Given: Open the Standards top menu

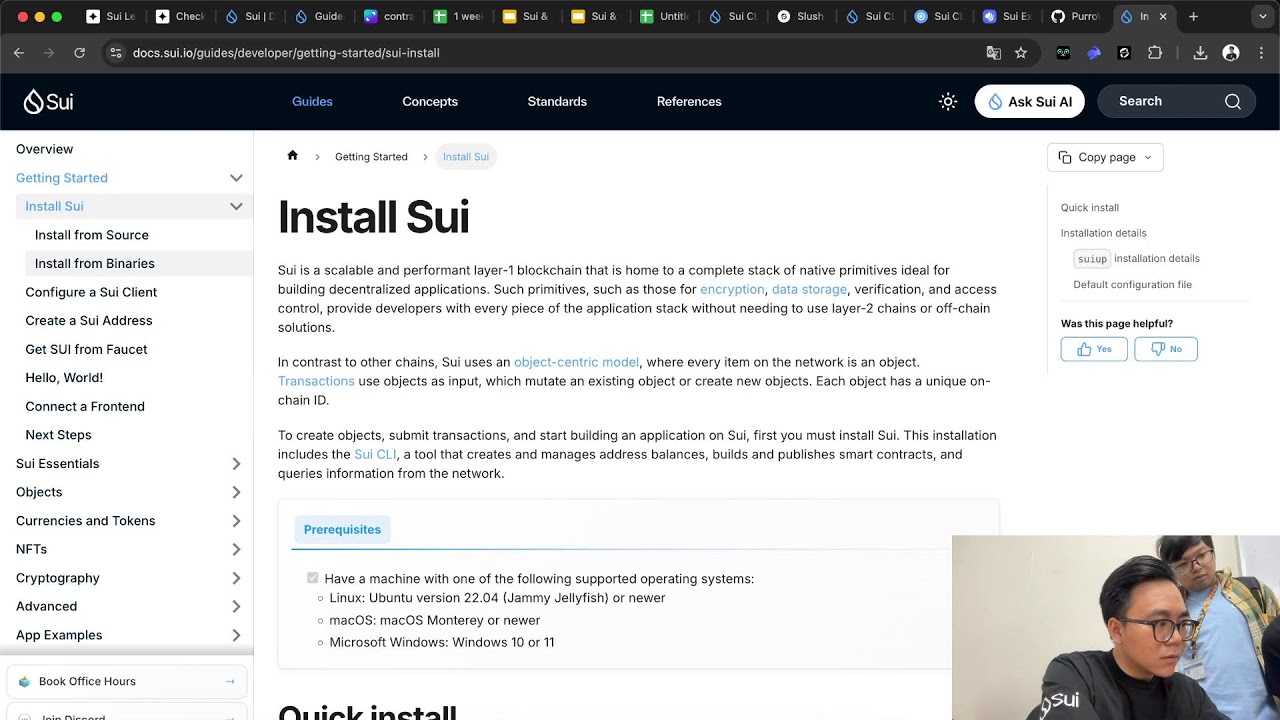Looking at the screenshot, I should [557, 101].
